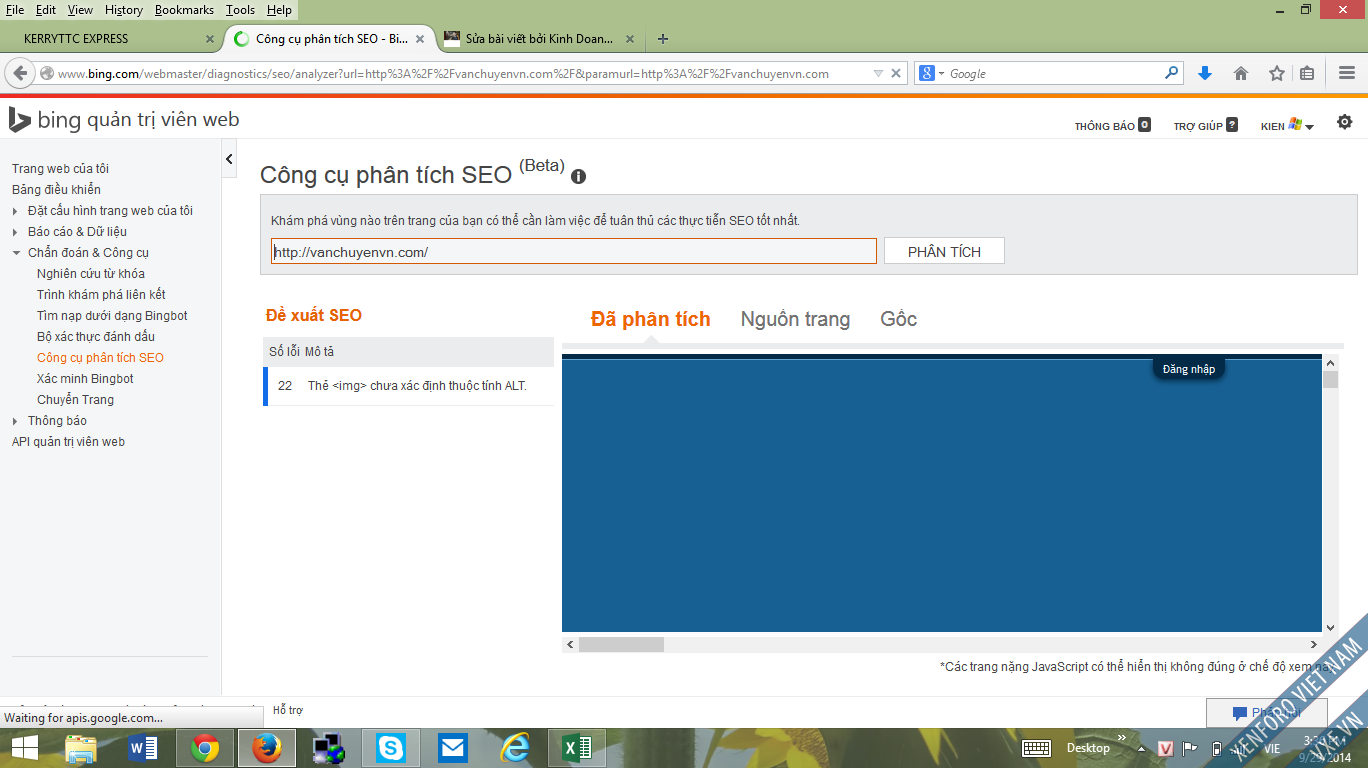Click the preview's scroll right arrow

point(1315,645)
